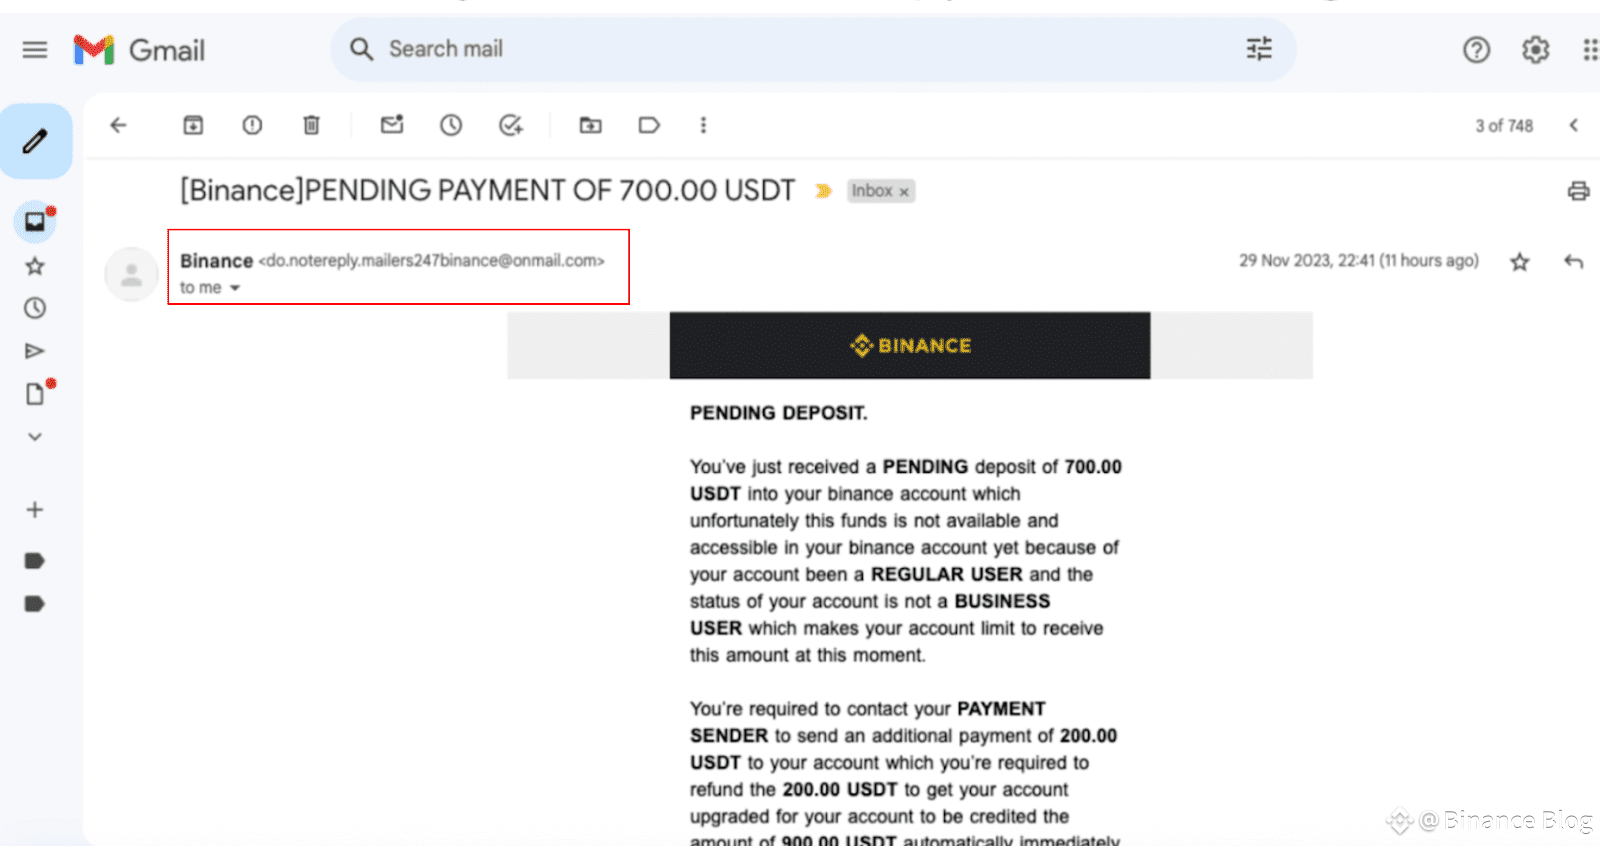Screen dimensions: 1600x846
Task: Delete the email with trash icon
Action: tap(312, 125)
